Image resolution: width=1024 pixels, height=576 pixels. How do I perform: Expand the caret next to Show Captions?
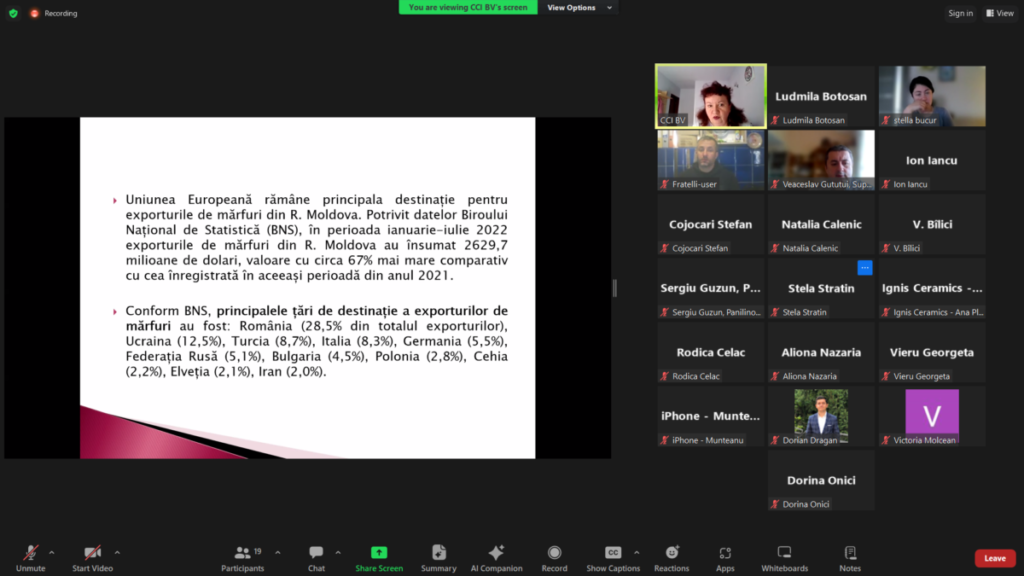(637, 552)
